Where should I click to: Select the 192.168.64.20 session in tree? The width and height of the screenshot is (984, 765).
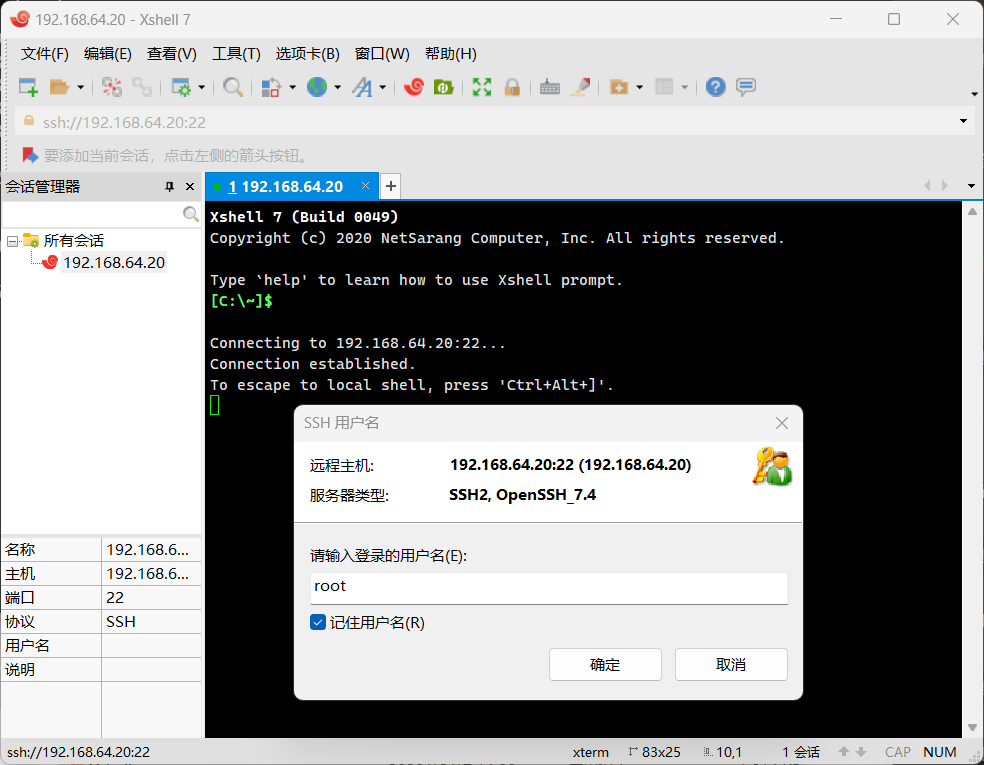[114, 262]
